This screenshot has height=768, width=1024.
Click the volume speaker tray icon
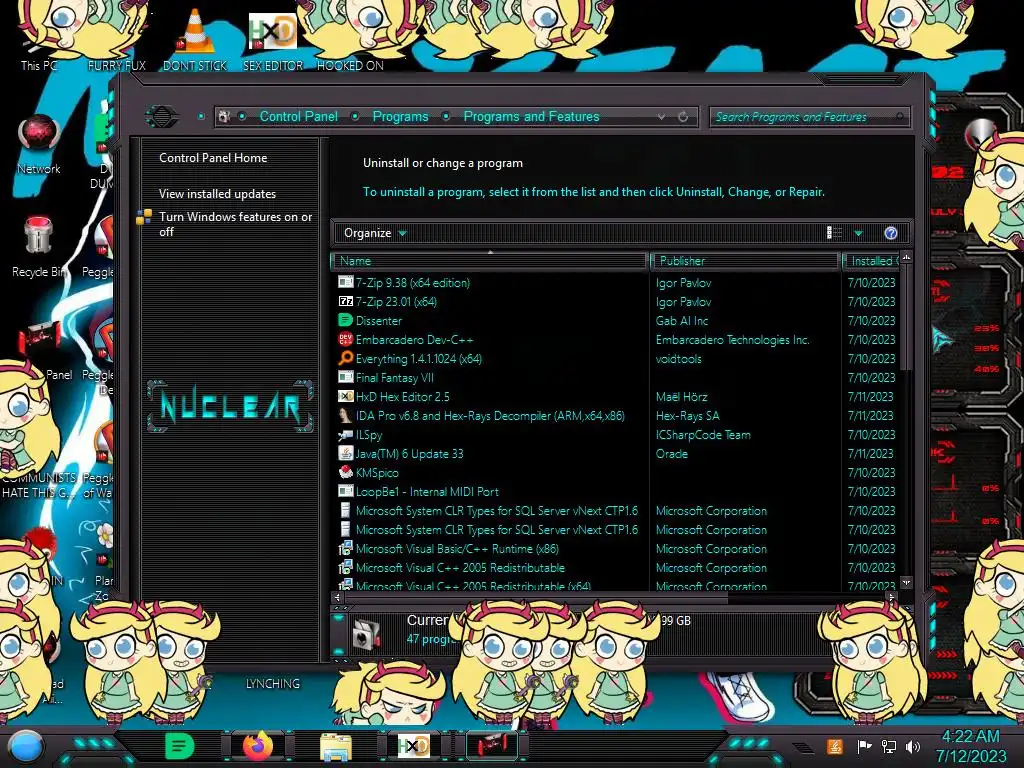tap(913, 746)
